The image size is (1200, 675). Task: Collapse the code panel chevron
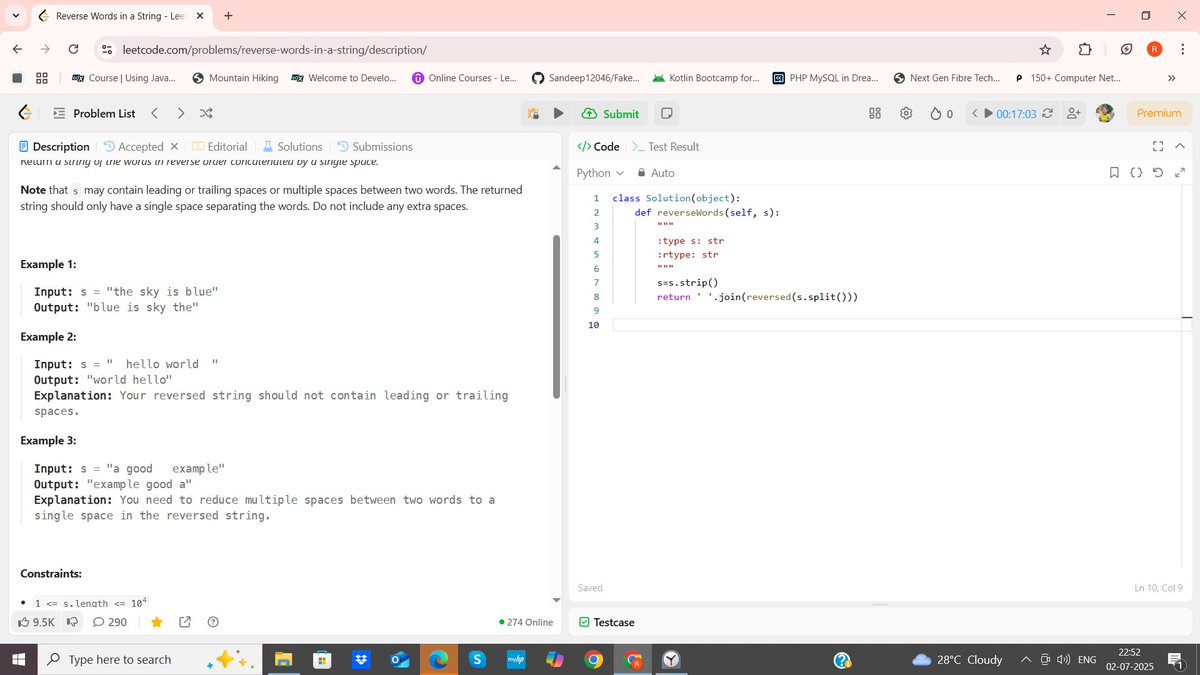[x=1179, y=146]
